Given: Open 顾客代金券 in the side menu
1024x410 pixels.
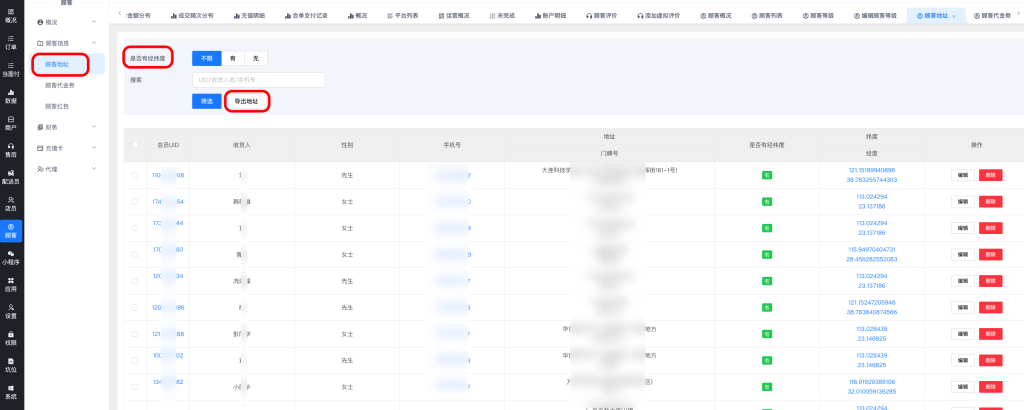Looking at the screenshot, I should coord(59,85).
